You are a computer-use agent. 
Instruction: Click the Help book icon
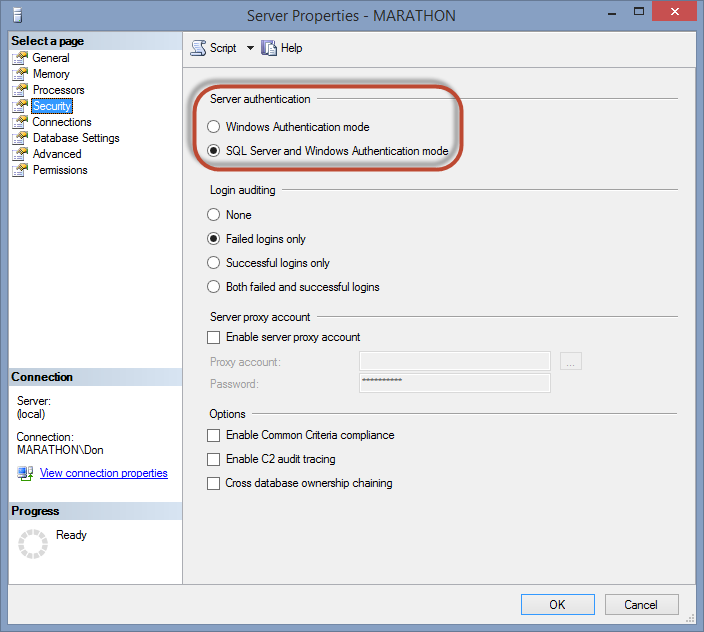pos(269,48)
